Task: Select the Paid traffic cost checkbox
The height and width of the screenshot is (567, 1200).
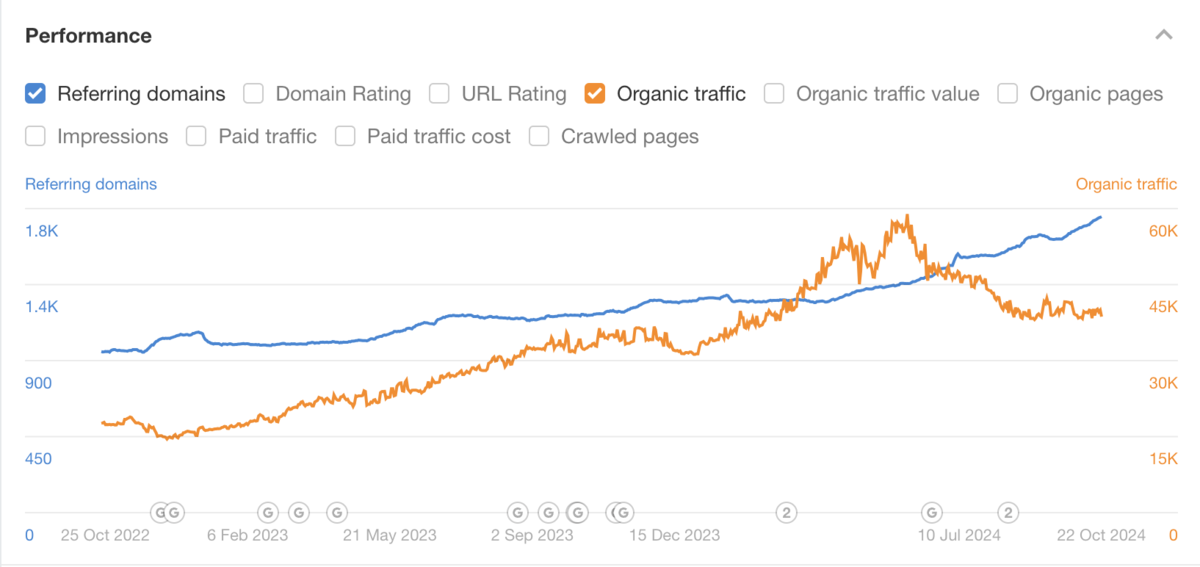Action: click(346, 136)
